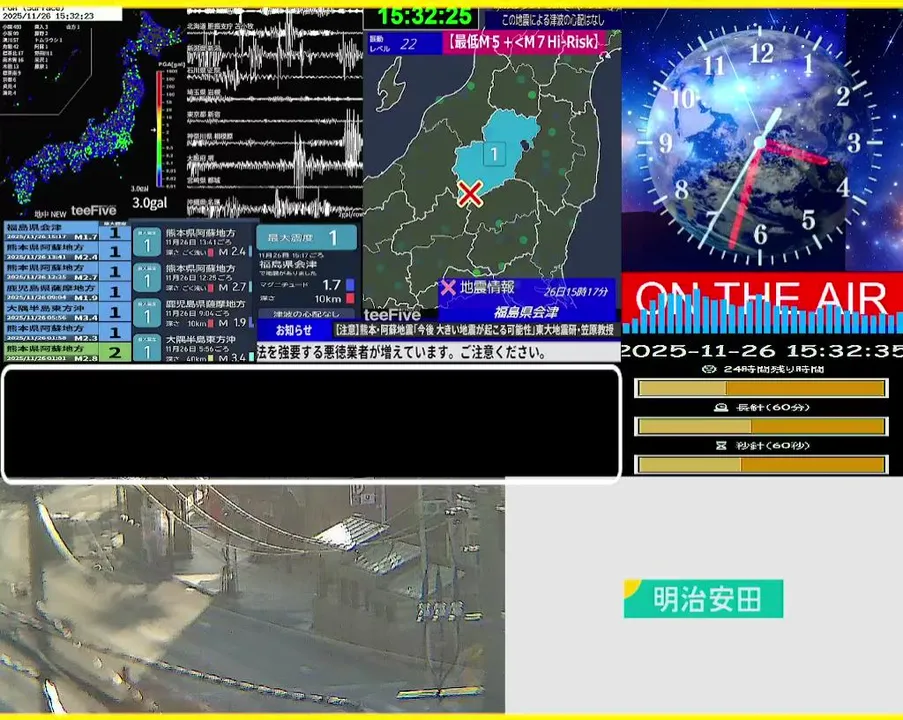Click the green 15:32:25 clock display
This screenshot has height=720, width=903.
tap(424, 17)
